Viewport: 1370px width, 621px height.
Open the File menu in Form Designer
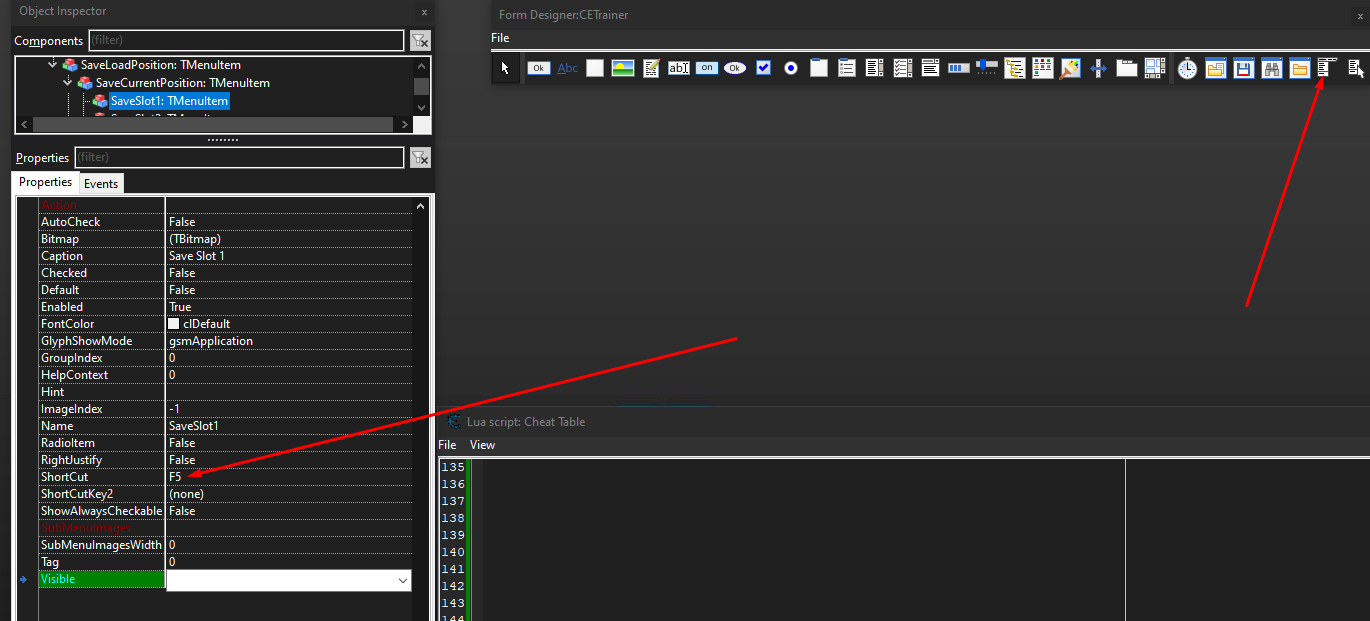point(500,37)
